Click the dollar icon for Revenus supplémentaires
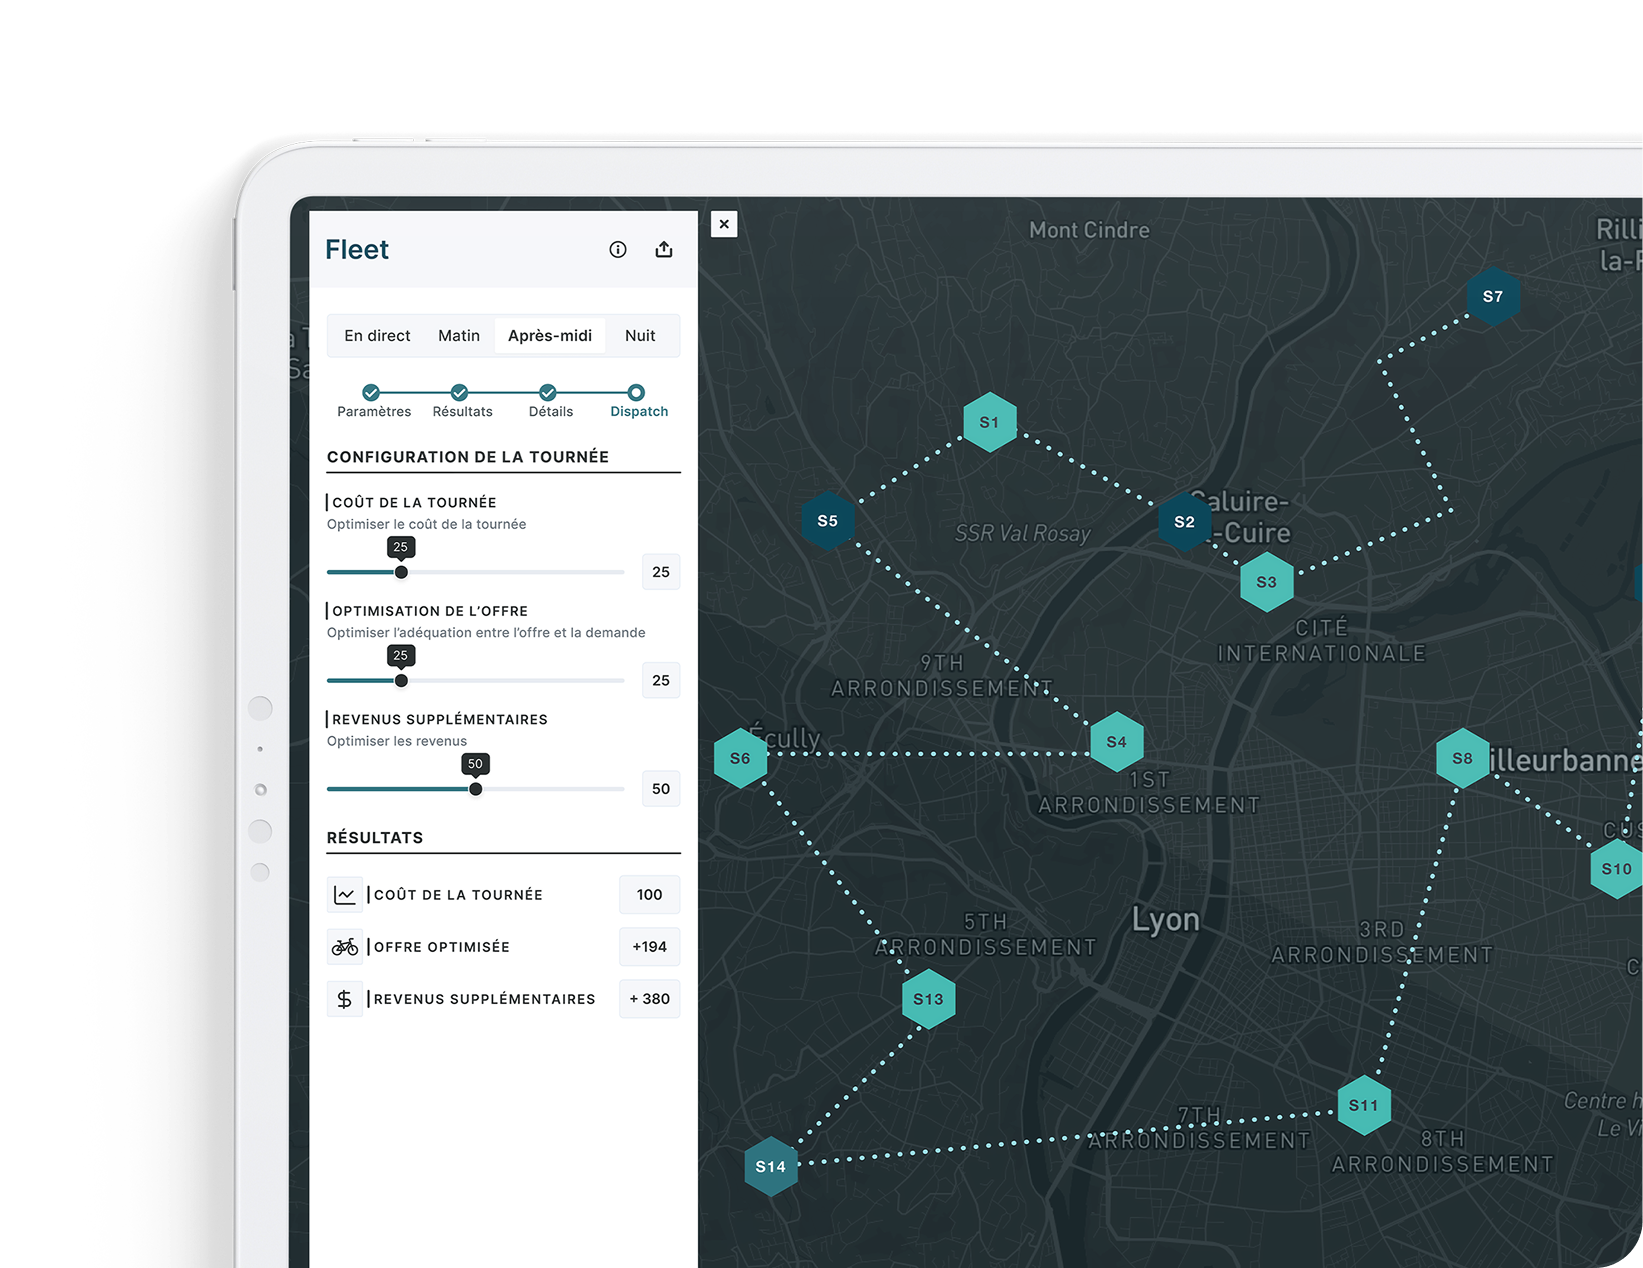Screen dimensions: 1643x1268 [x=345, y=999]
